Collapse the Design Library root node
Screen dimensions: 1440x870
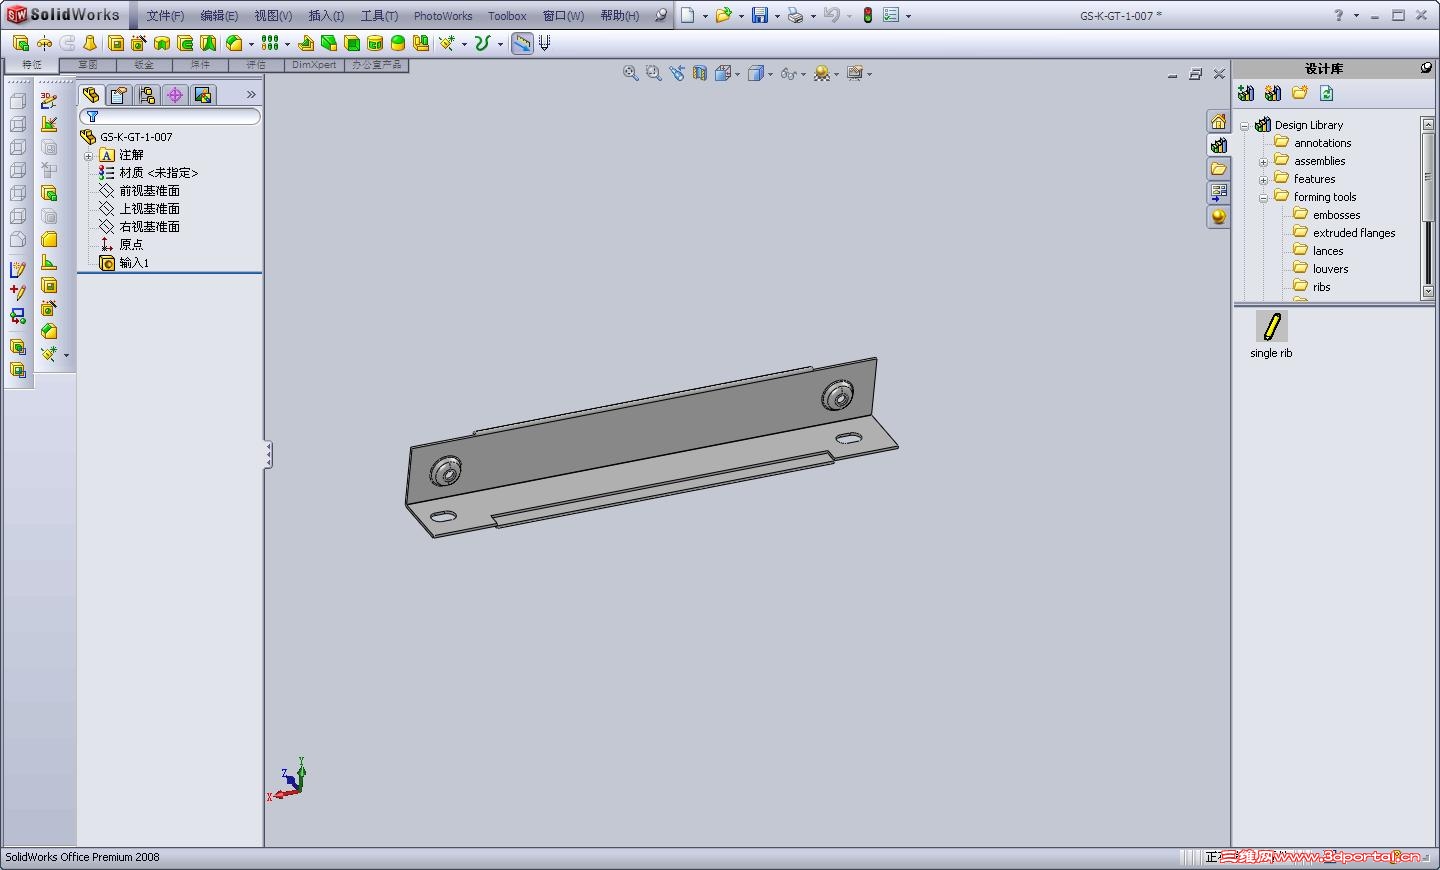[x=1245, y=126]
